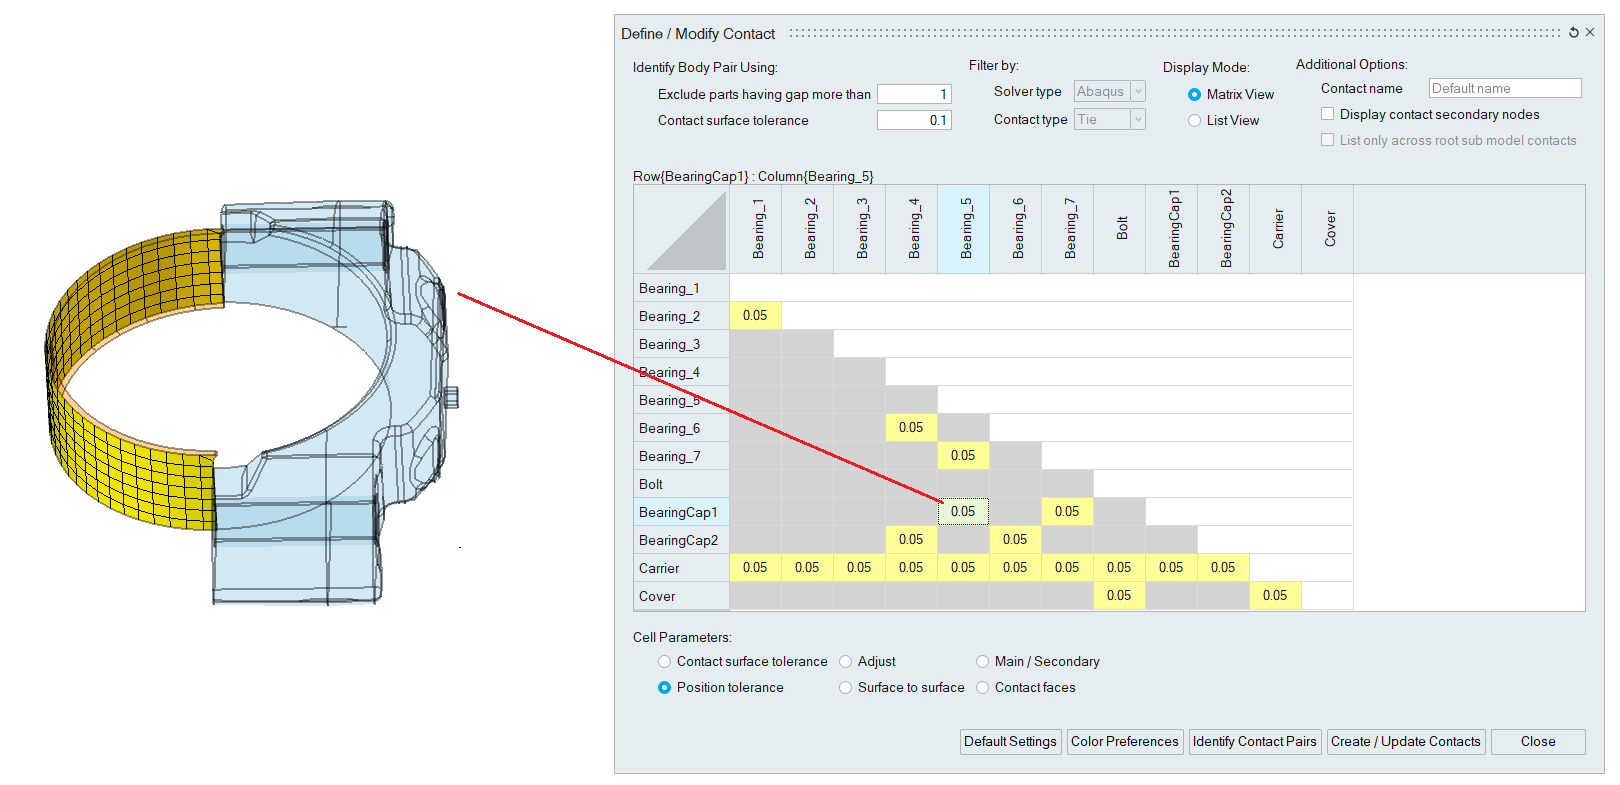Select Cover row, Carrier column 0.05 cell
The width and height of the screenshot is (1620, 785).
click(x=1276, y=596)
